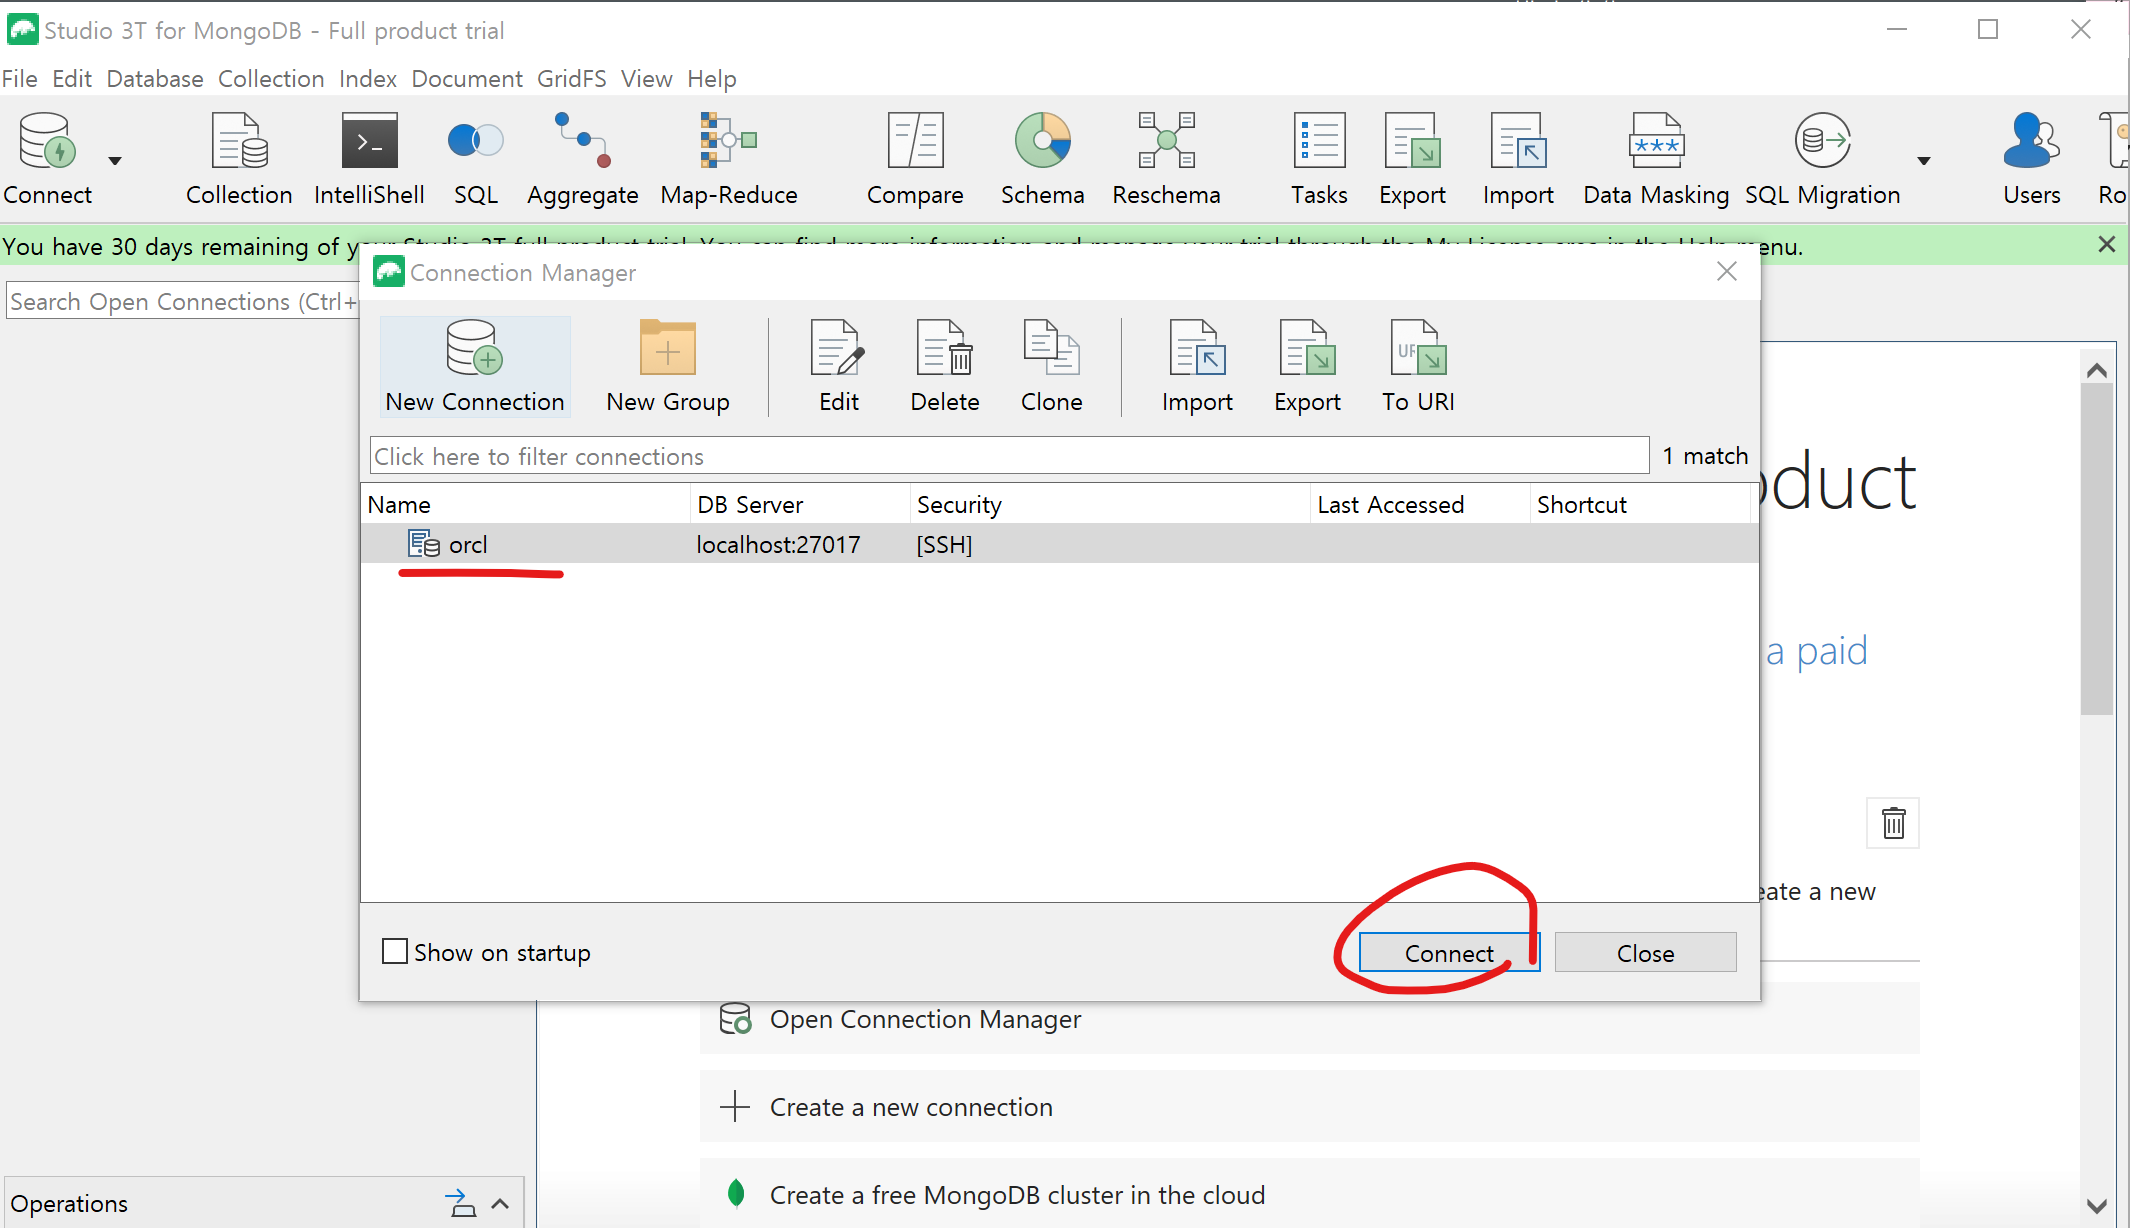This screenshot has height=1228, width=2130.
Task: Expand the Operations panel chevron
Action: (x=501, y=1204)
